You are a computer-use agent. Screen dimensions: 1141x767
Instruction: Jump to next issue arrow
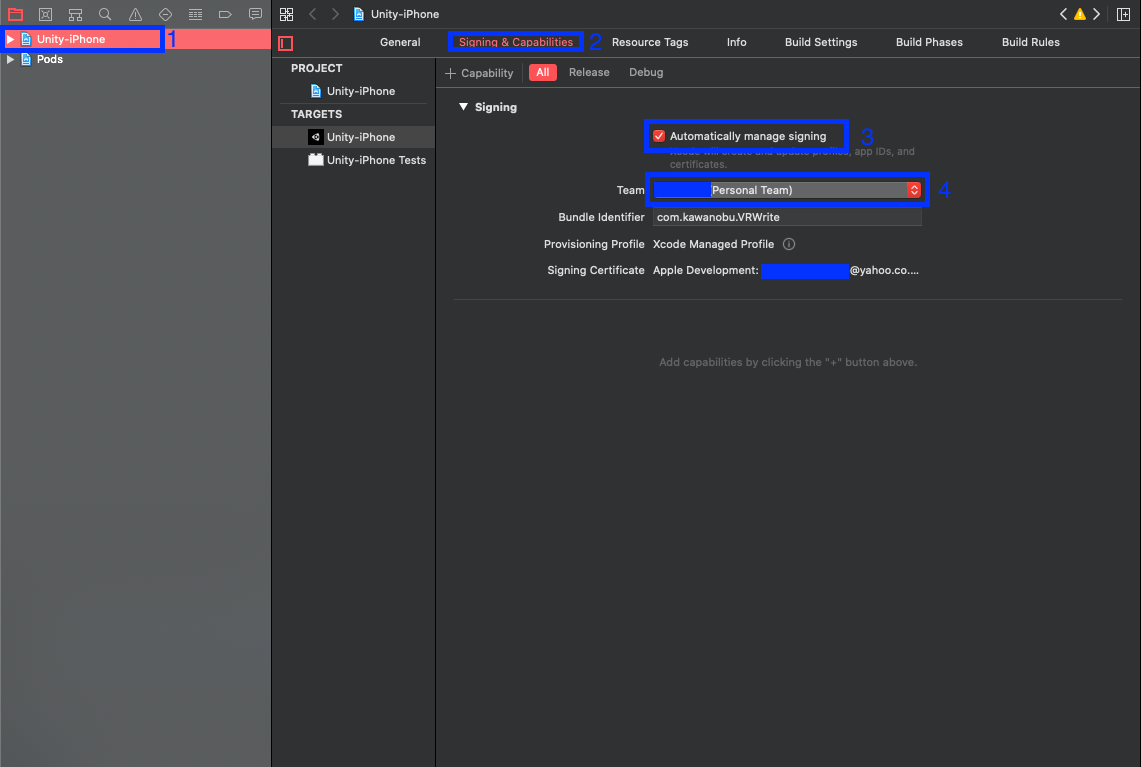coord(1097,14)
